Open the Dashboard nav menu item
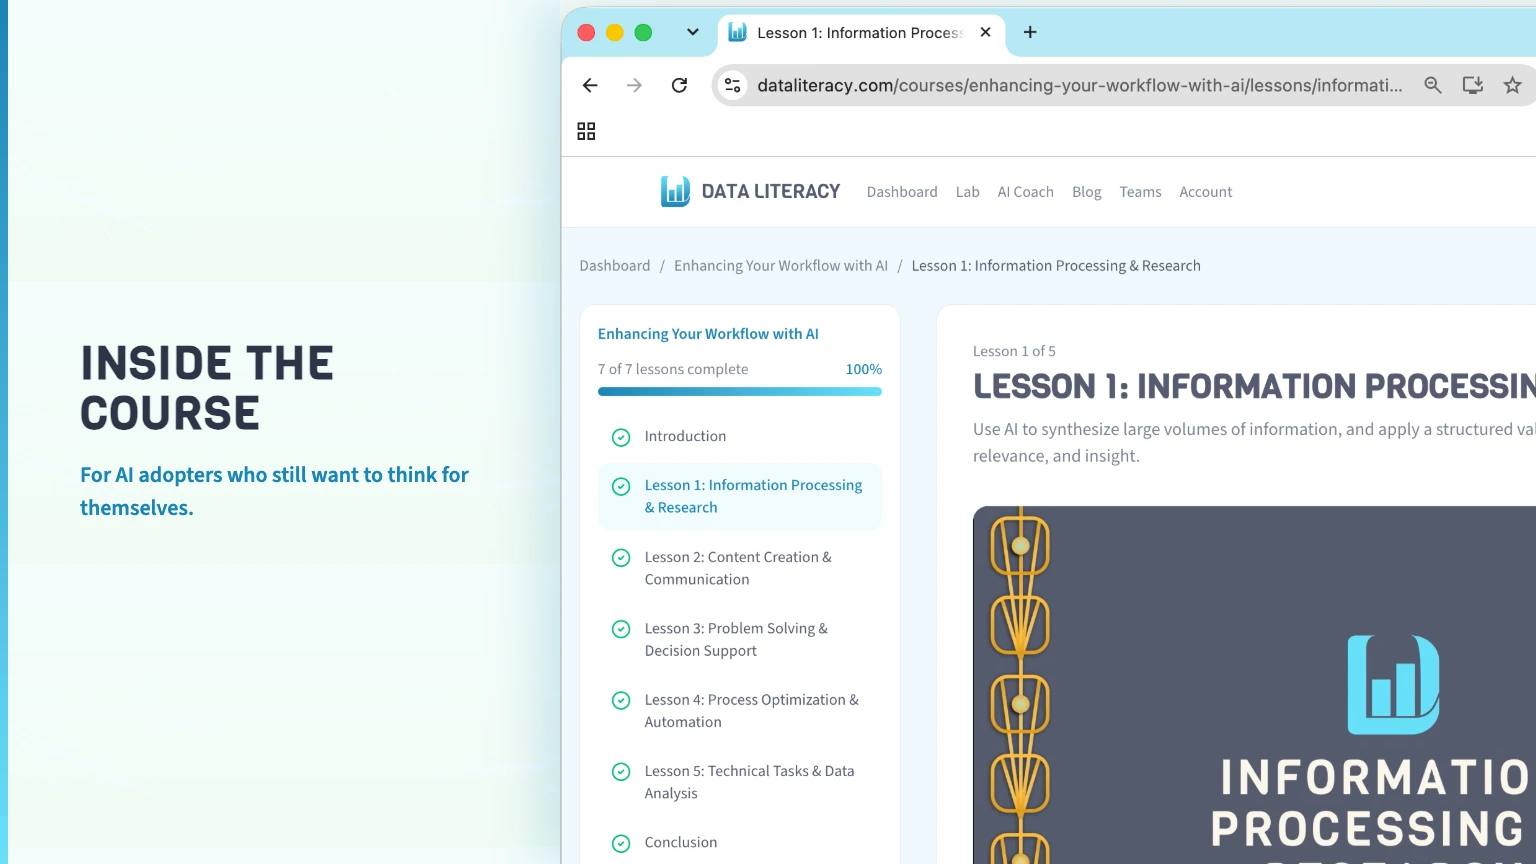Image resolution: width=1536 pixels, height=864 pixels. click(902, 192)
